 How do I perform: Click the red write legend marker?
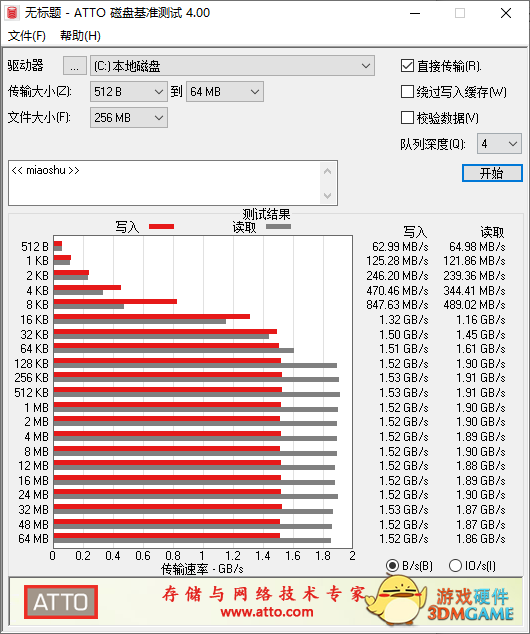click(161, 226)
